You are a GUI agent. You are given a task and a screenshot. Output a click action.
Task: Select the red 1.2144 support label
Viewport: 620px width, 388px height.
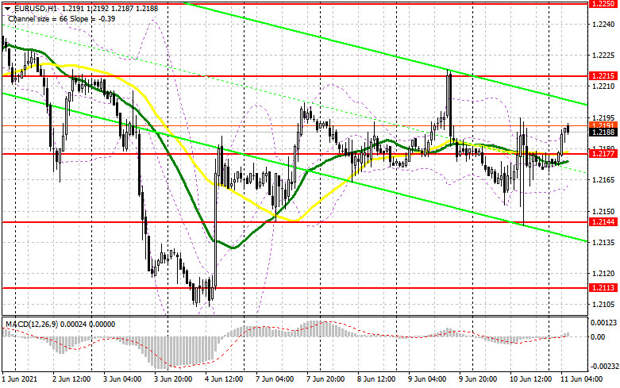pyautogui.click(x=603, y=222)
